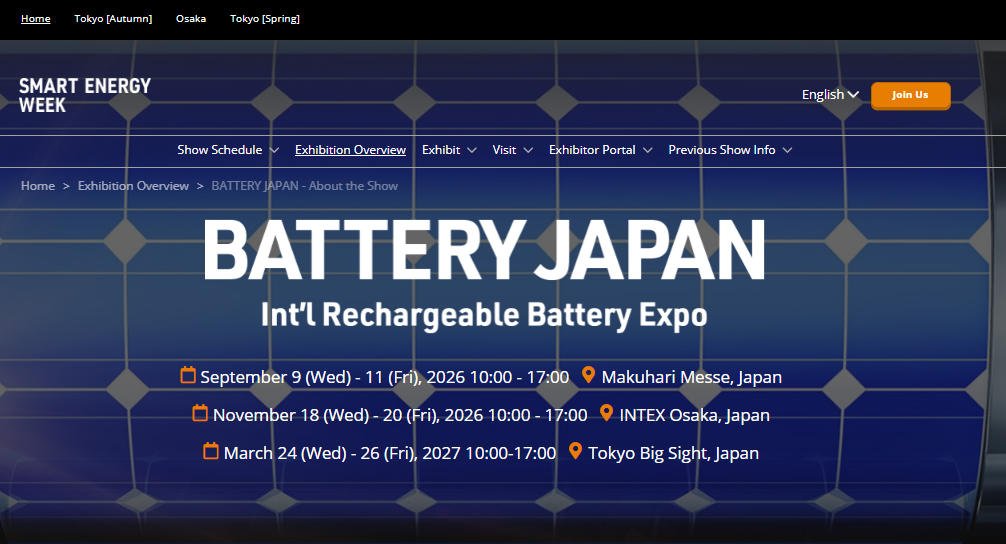Image resolution: width=1006 pixels, height=544 pixels.
Task: Click the orange Join Us button
Action: [910, 96]
